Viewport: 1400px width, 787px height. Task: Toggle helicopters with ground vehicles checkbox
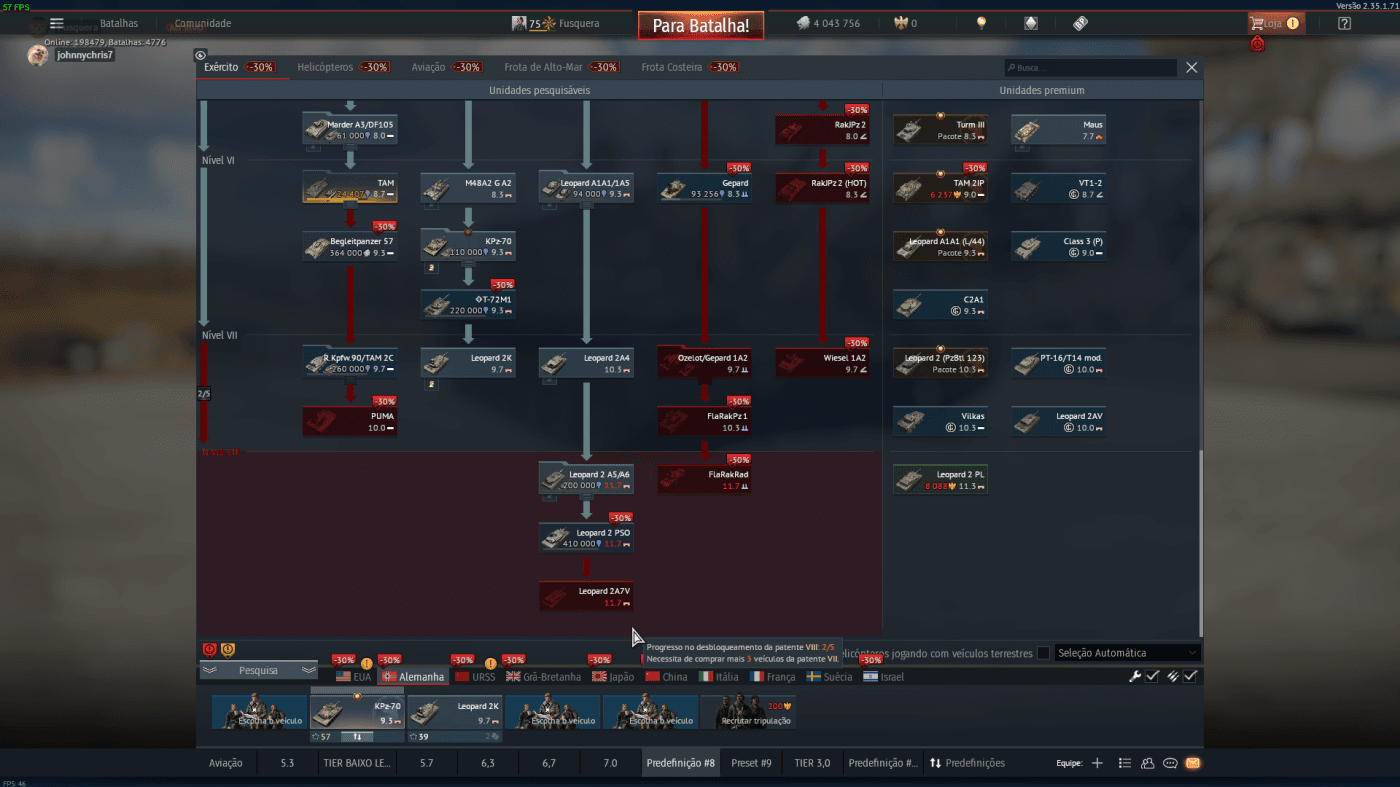point(1043,653)
